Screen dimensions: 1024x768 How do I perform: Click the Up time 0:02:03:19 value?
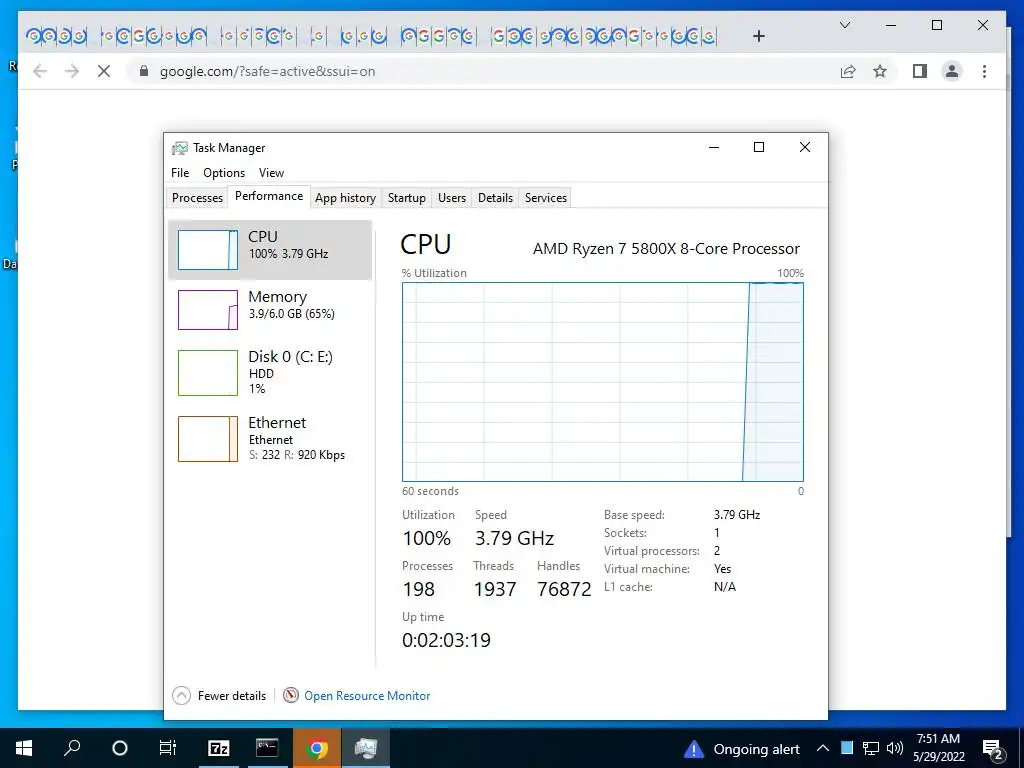(x=446, y=640)
